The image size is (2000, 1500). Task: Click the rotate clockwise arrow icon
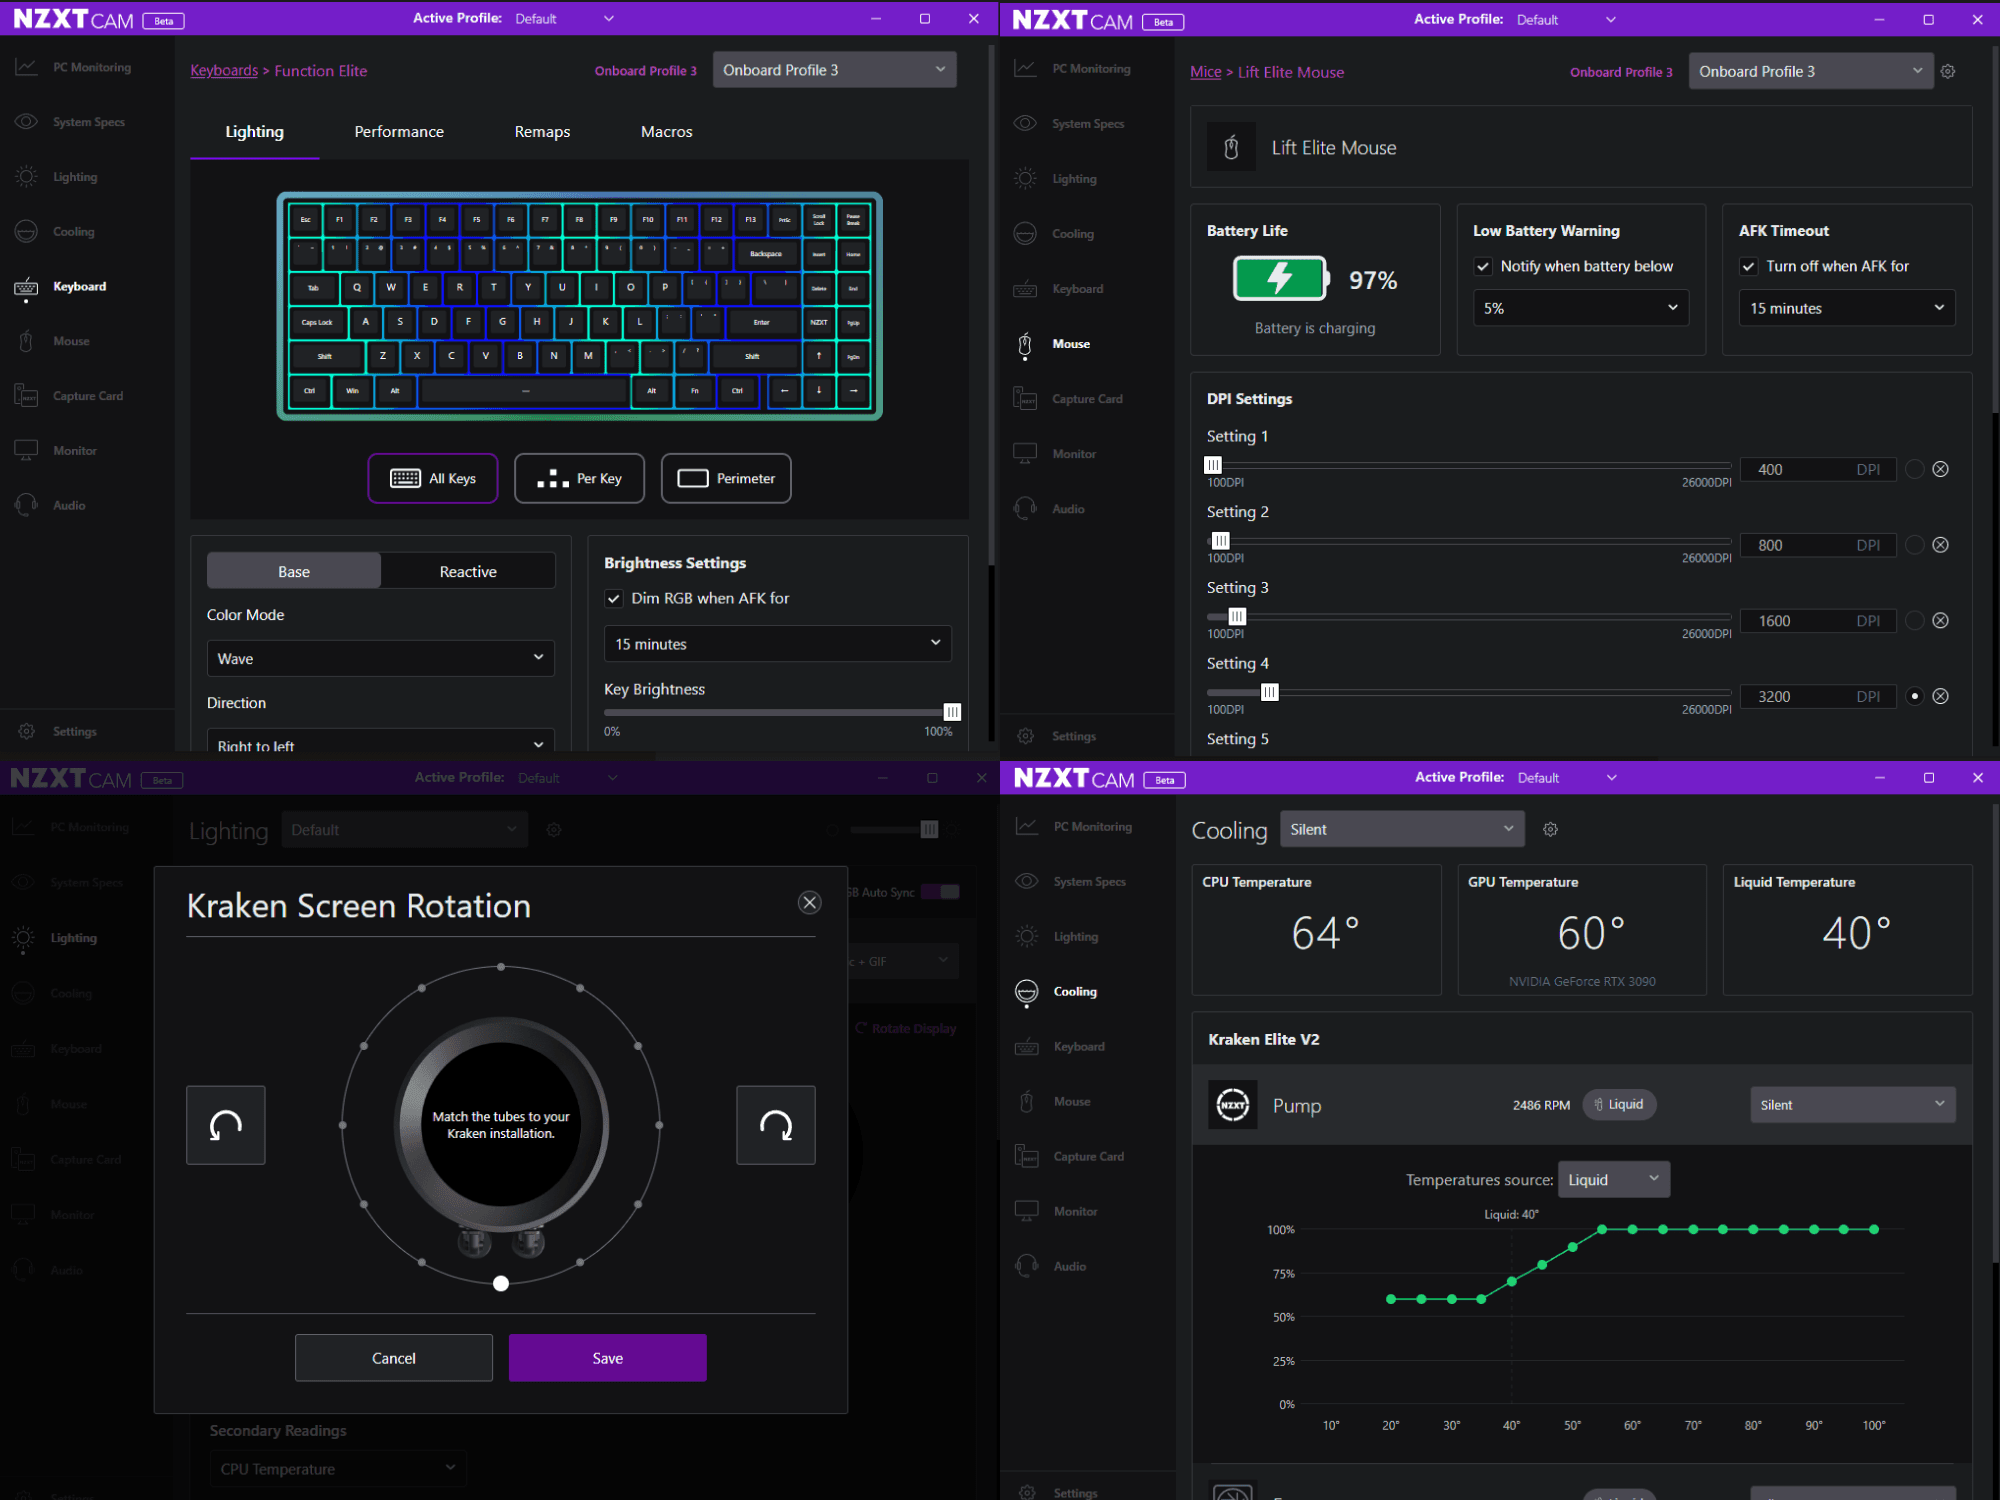click(x=775, y=1125)
